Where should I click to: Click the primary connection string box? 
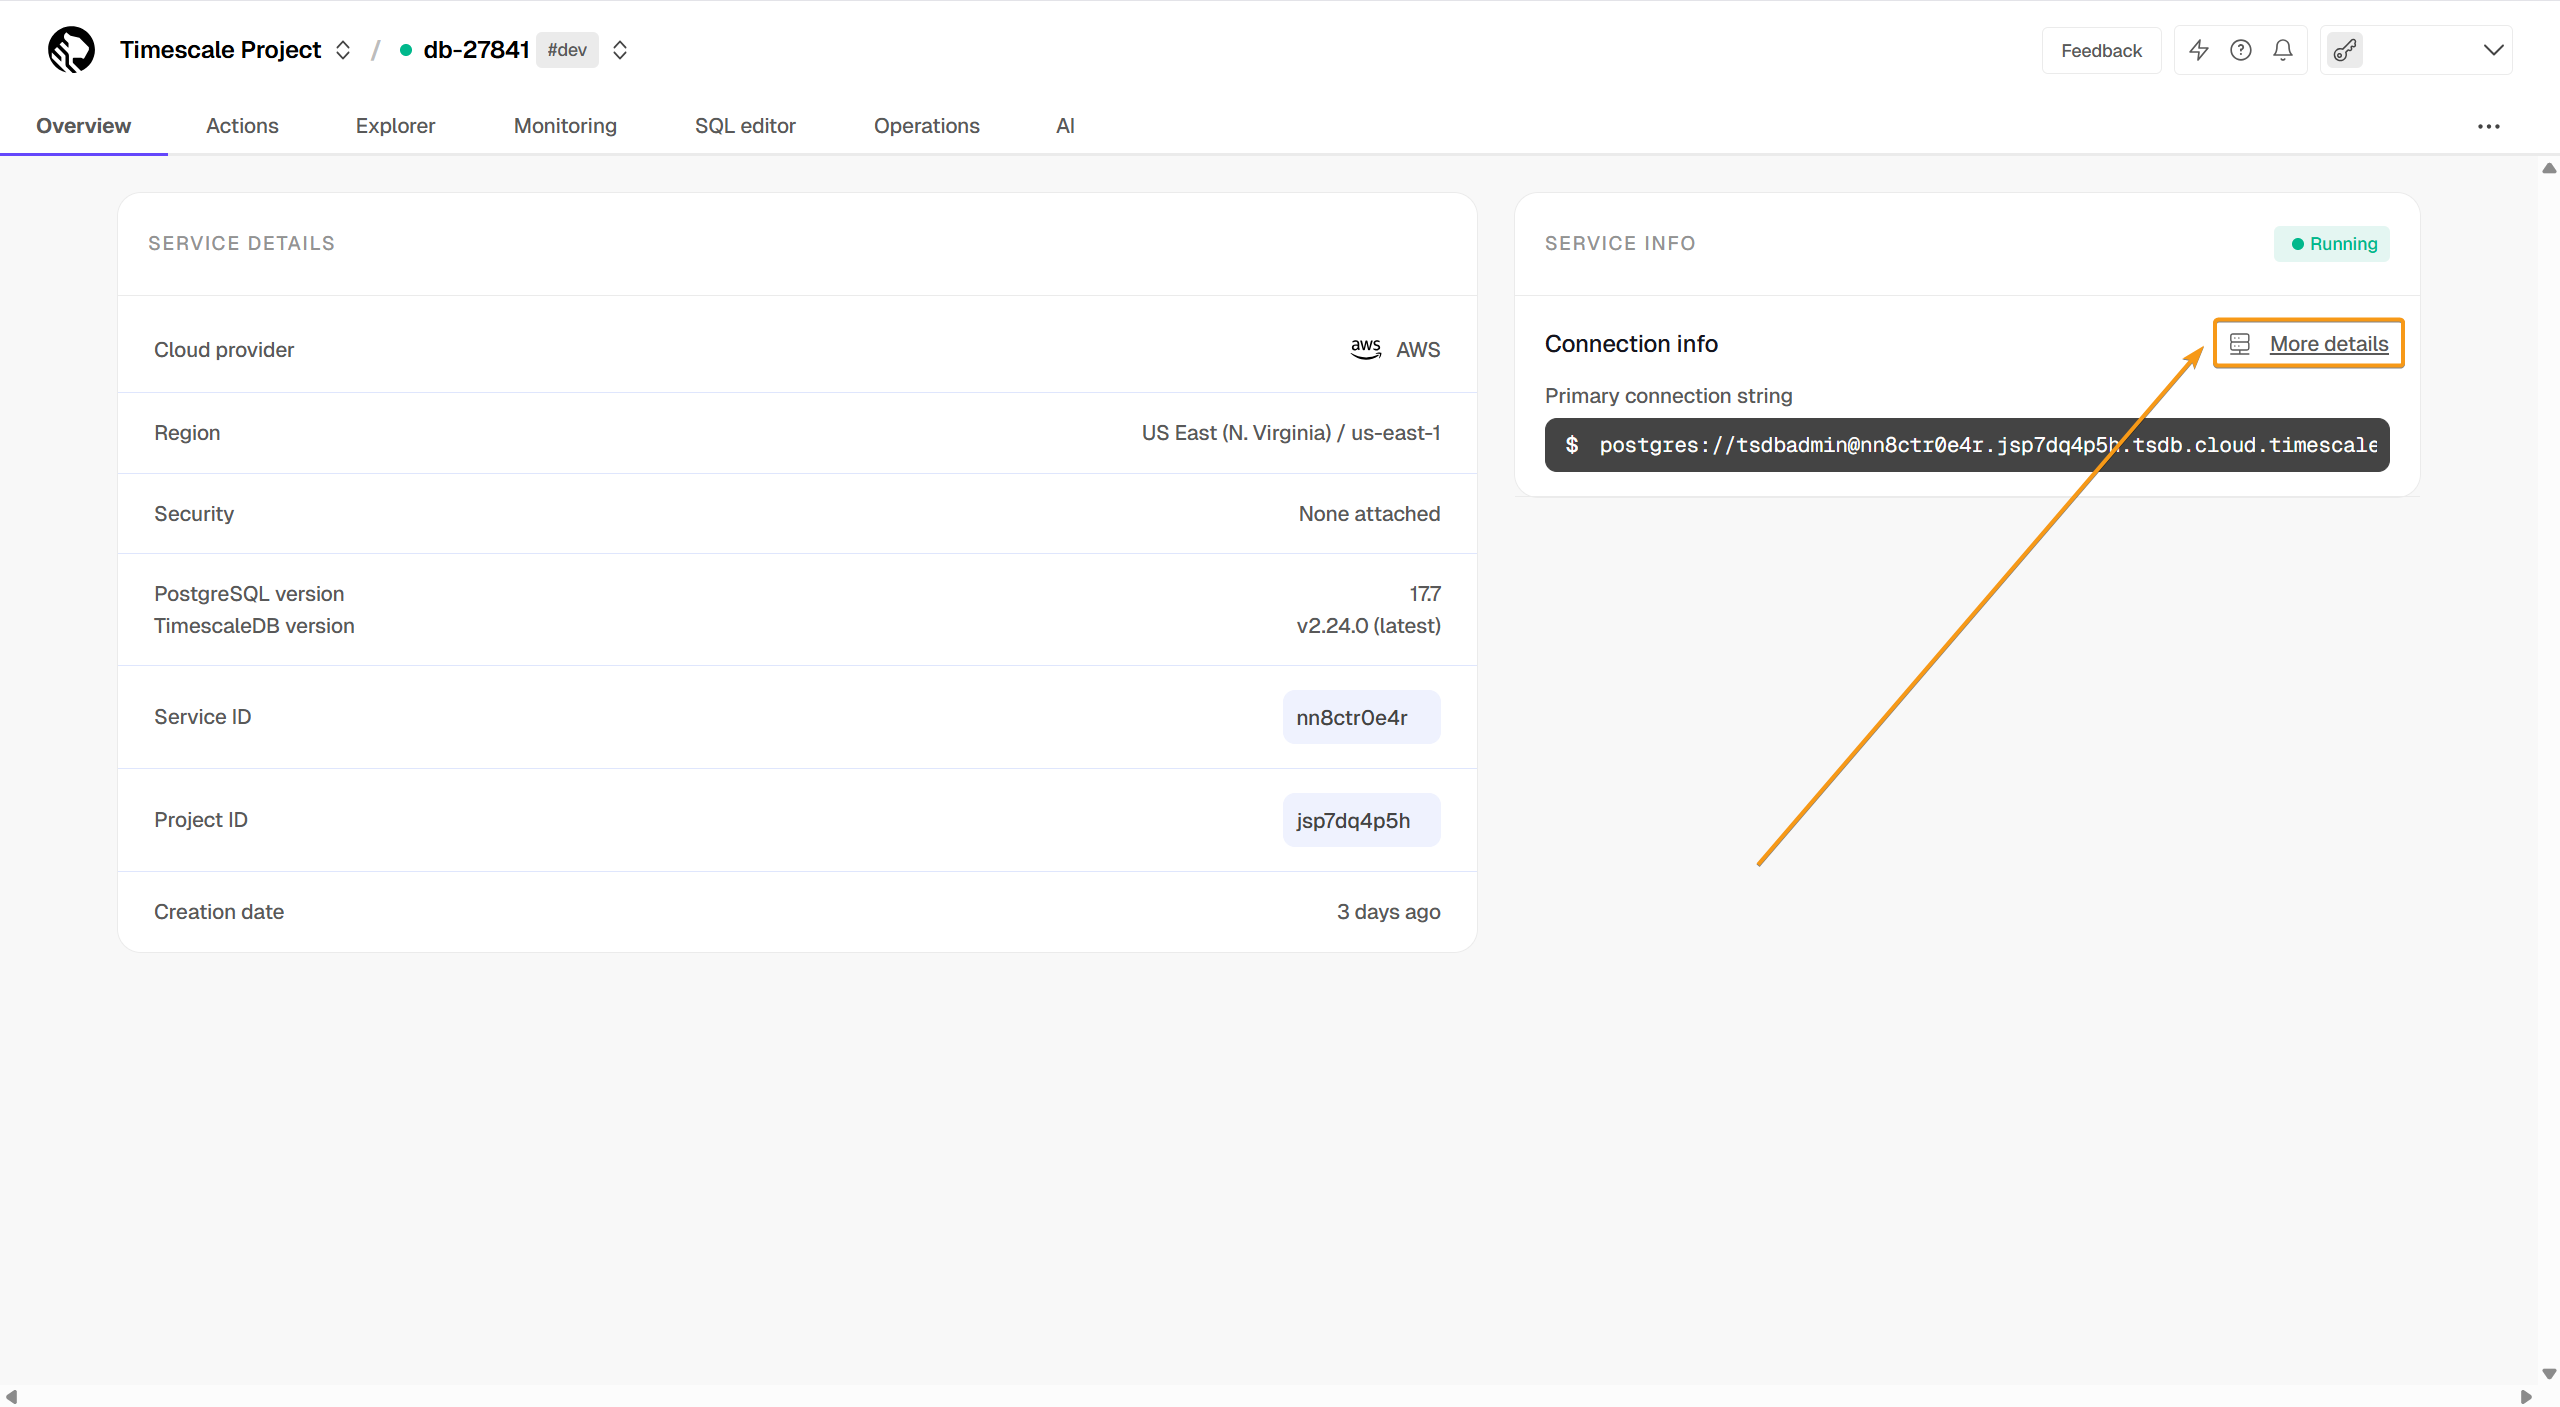pyautogui.click(x=1966, y=445)
